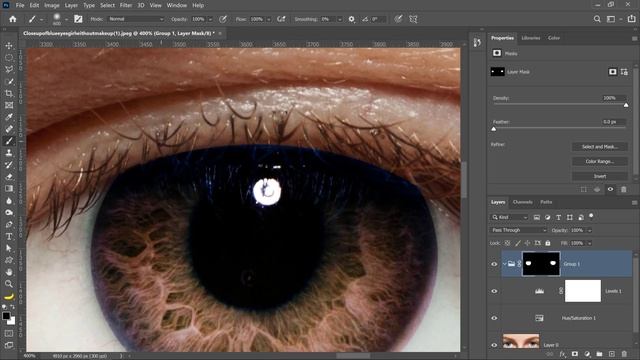This screenshot has height=360, width=640.
Task: Click the Select and Mask button
Action: tap(600, 147)
